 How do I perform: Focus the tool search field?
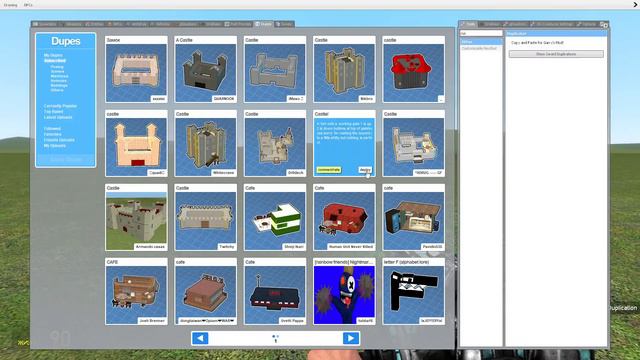point(481,33)
